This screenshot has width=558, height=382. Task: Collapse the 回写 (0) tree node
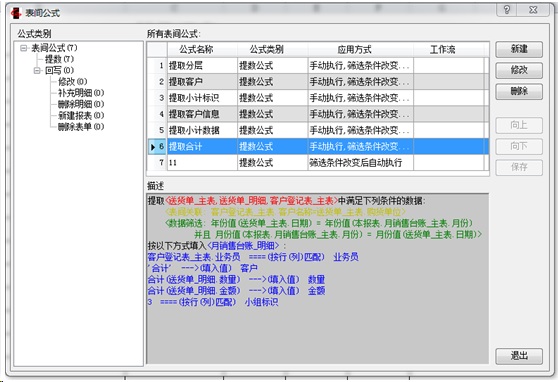pyautogui.click(x=37, y=70)
